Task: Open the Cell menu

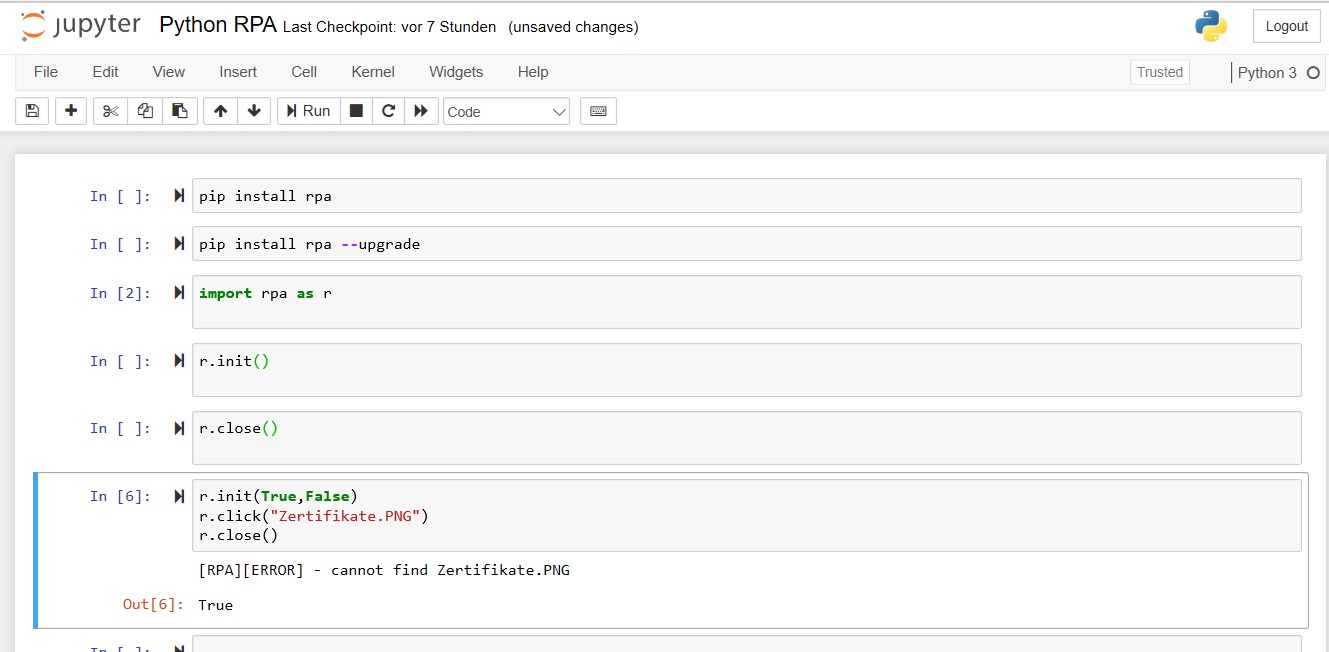Action: click(x=303, y=71)
